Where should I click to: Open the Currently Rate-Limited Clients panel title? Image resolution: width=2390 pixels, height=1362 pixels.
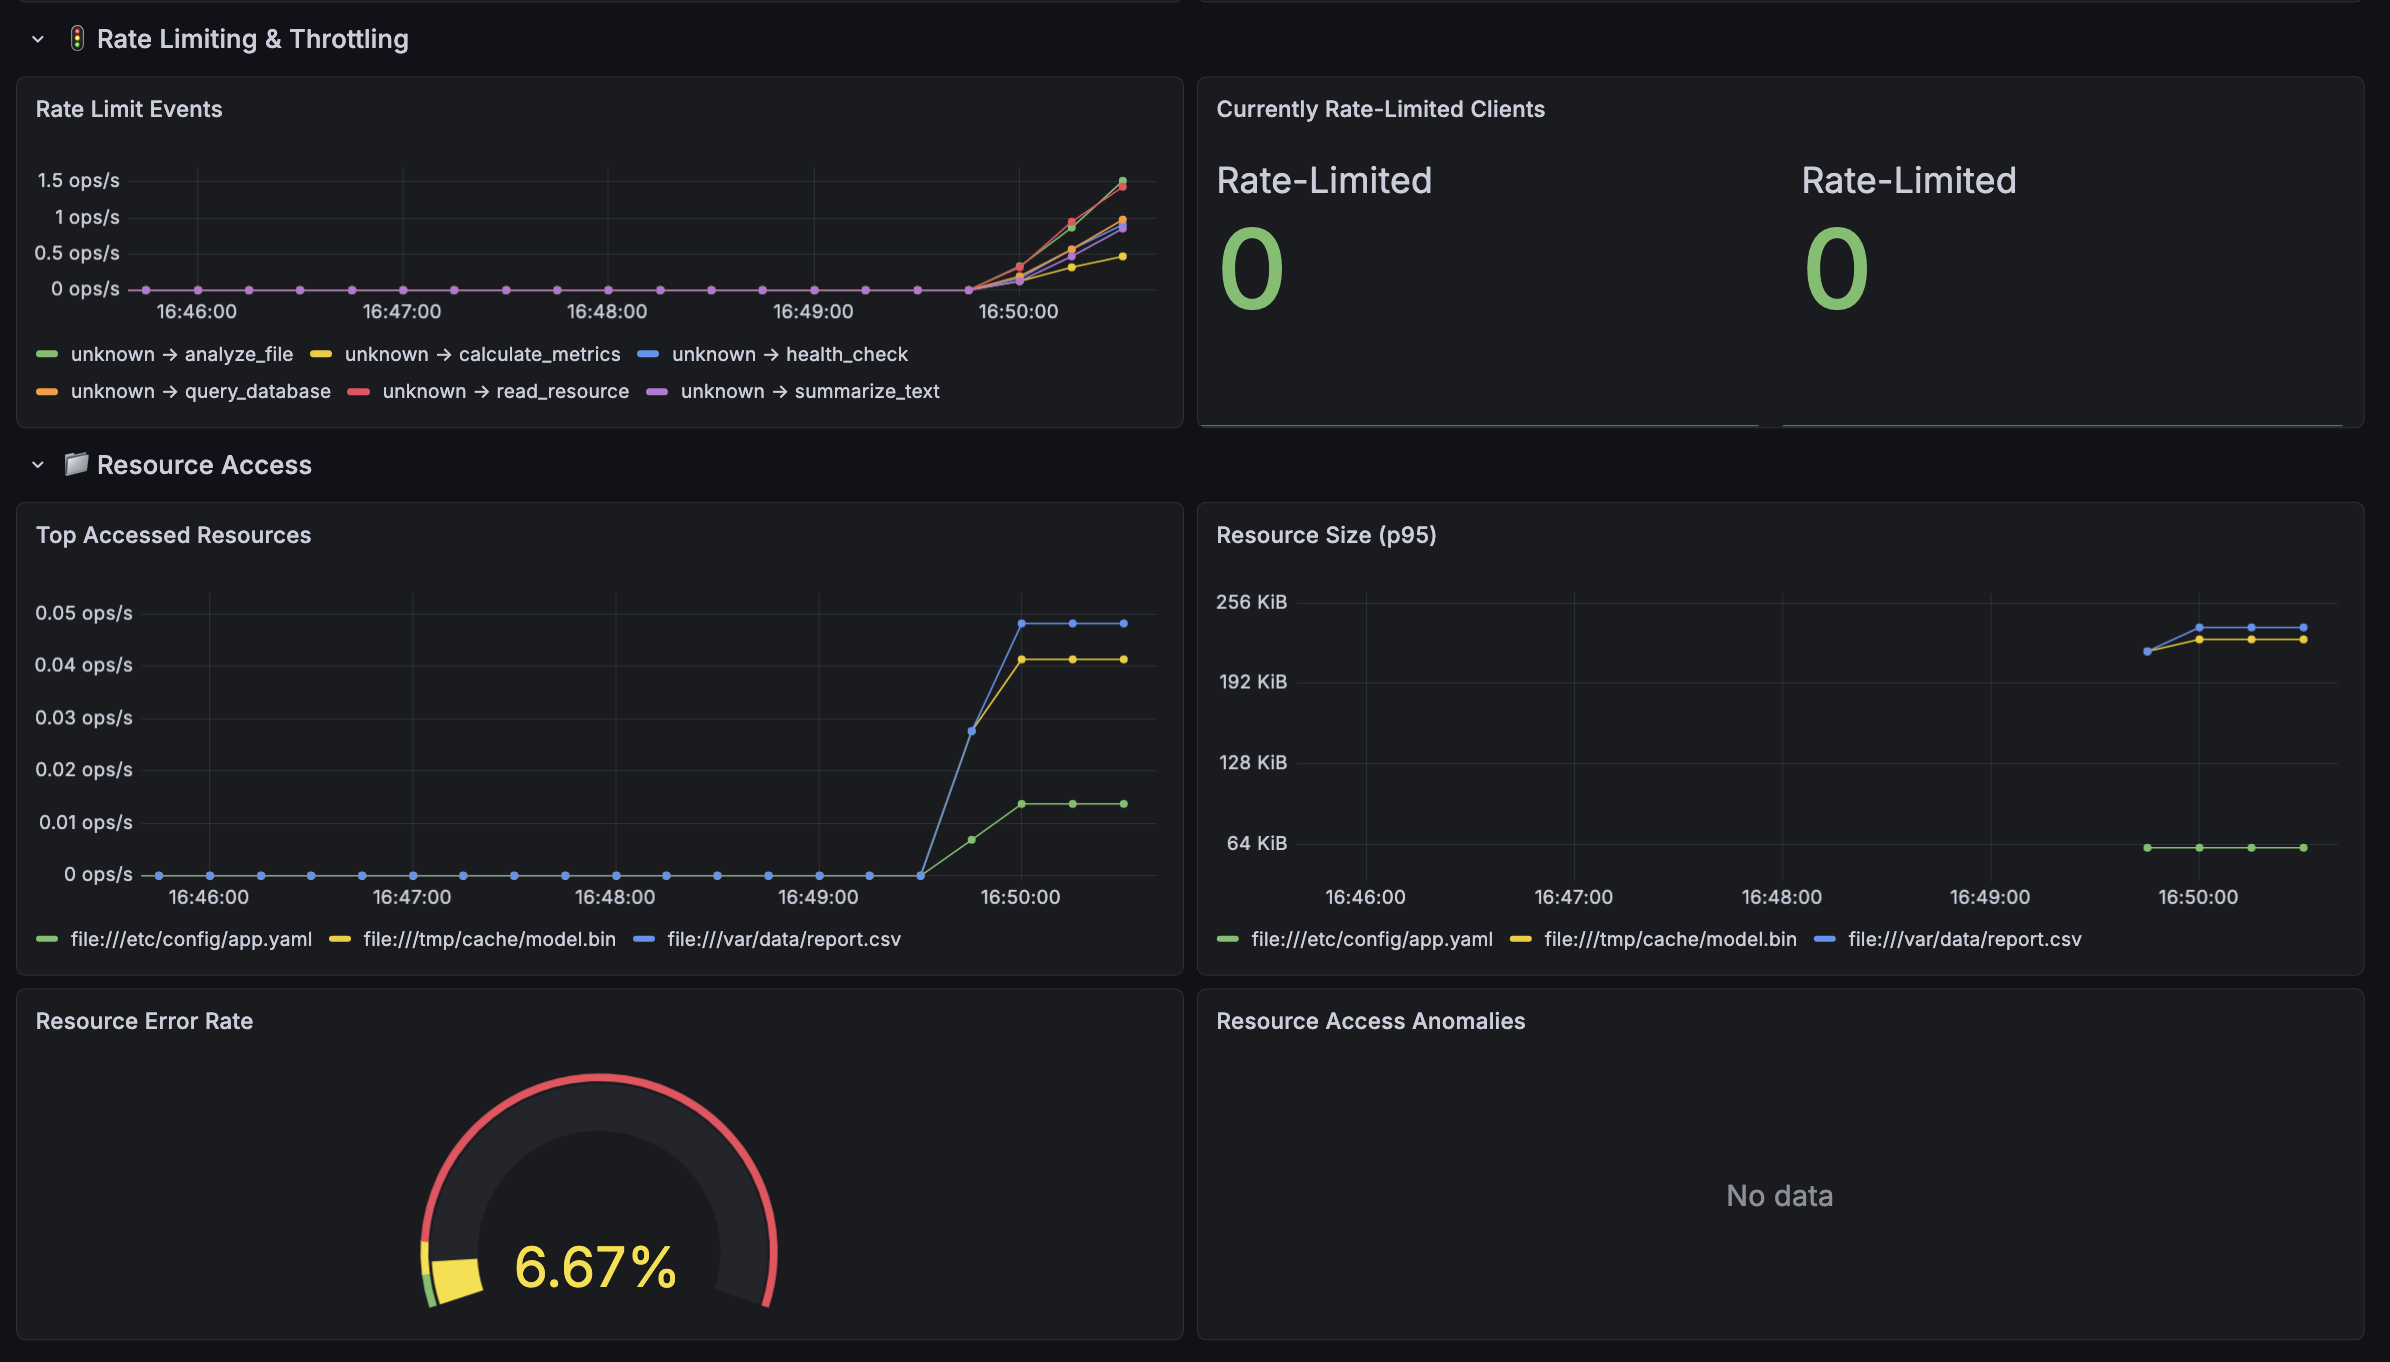tap(1380, 109)
